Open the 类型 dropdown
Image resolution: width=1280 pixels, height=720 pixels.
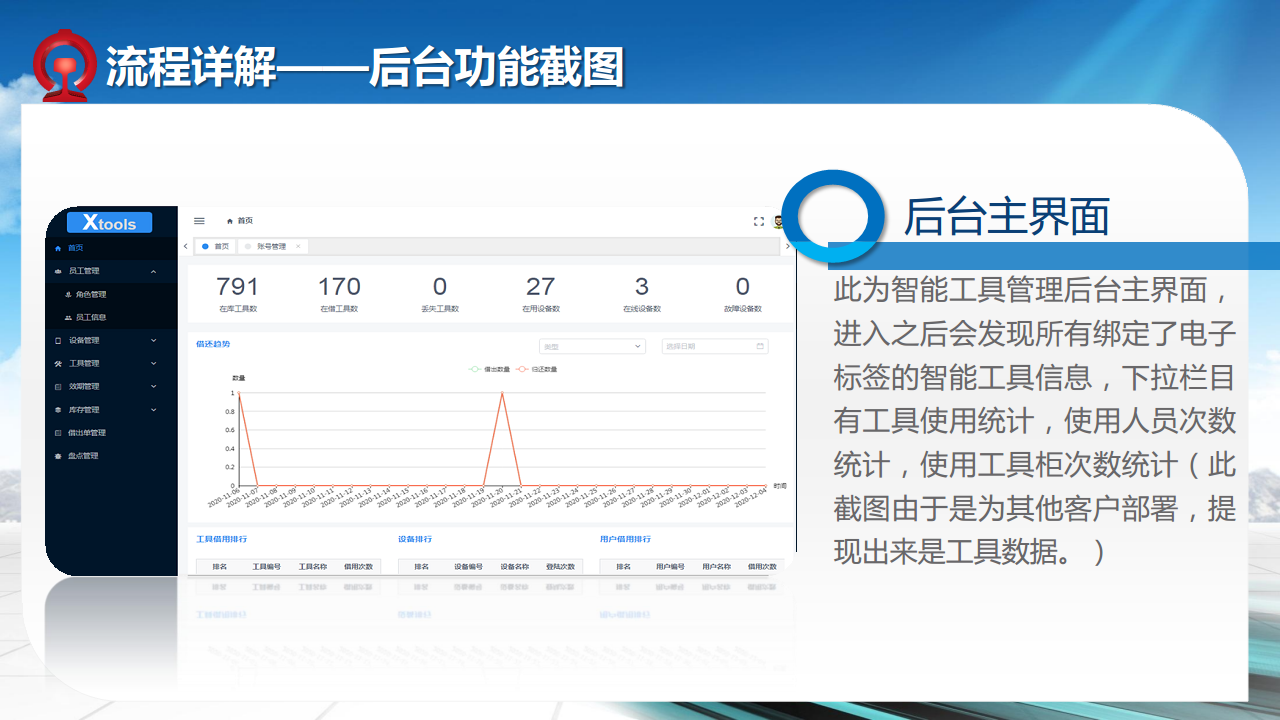[x=592, y=346]
